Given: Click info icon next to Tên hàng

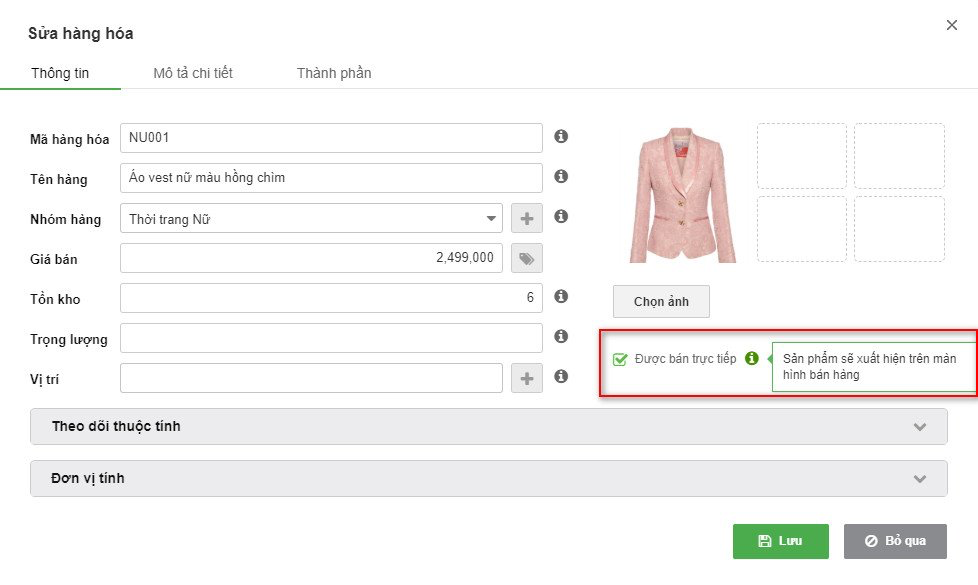Looking at the screenshot, I should coord(561,176).
